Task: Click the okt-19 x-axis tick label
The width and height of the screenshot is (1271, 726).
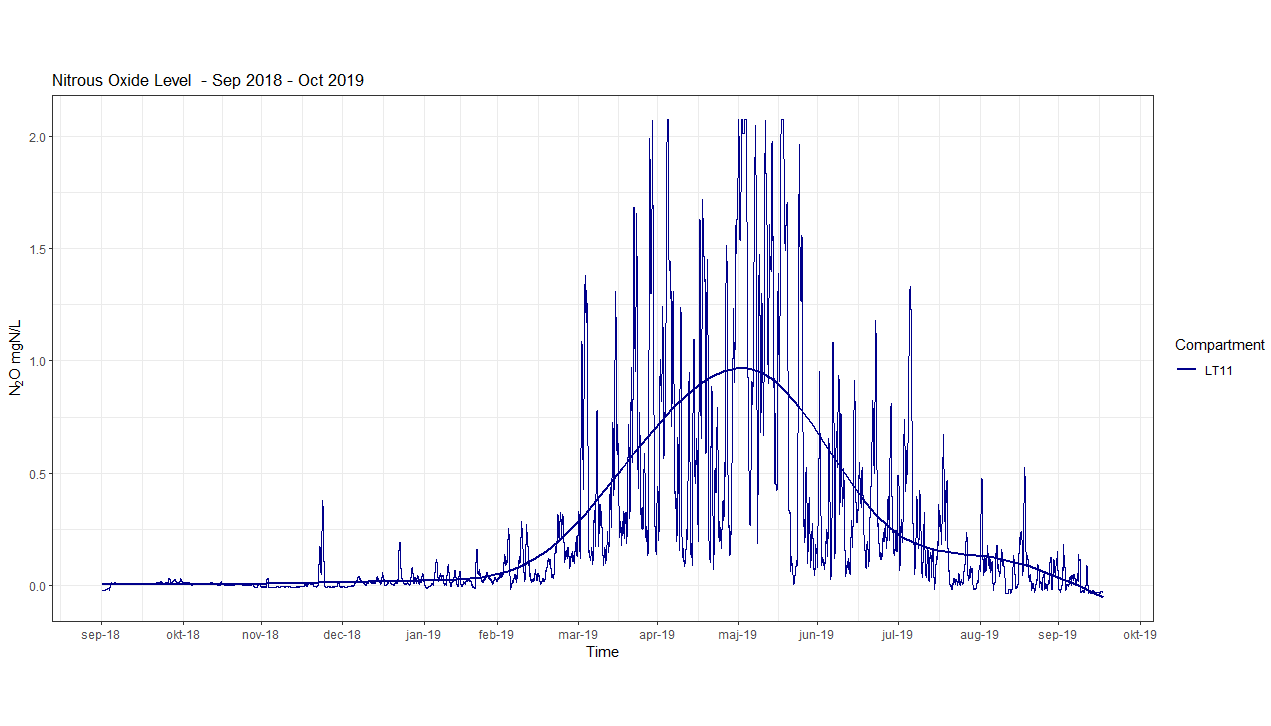Action: tap(1139, 634)
